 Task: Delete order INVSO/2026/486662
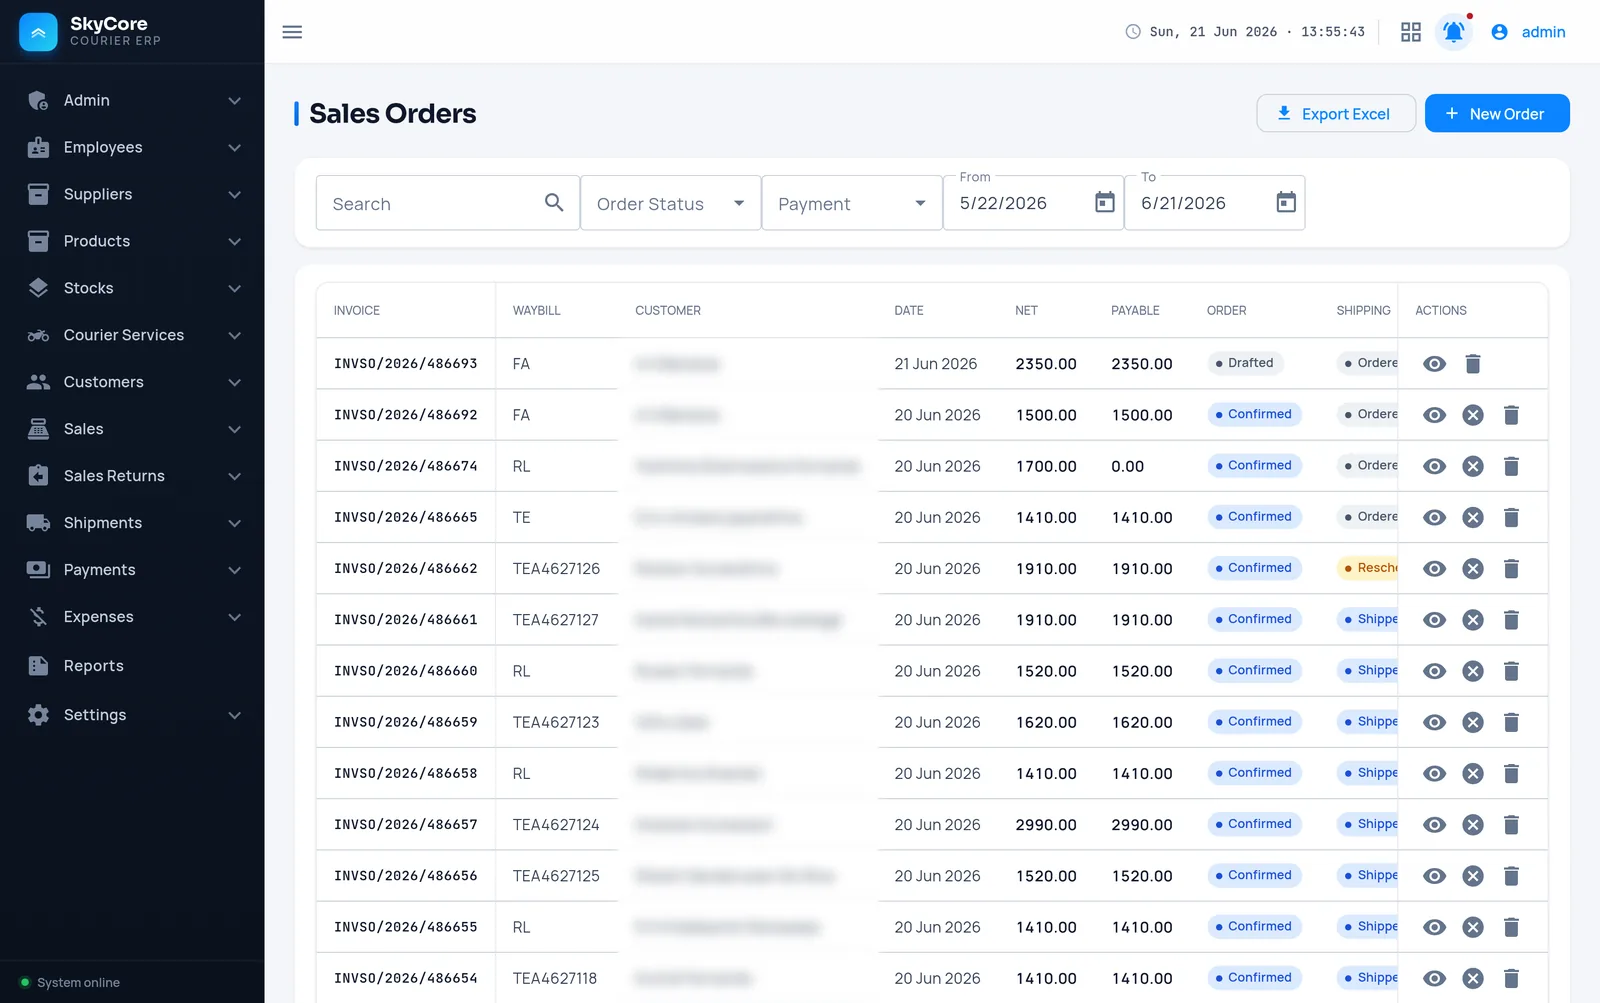tap(1511, 569)
